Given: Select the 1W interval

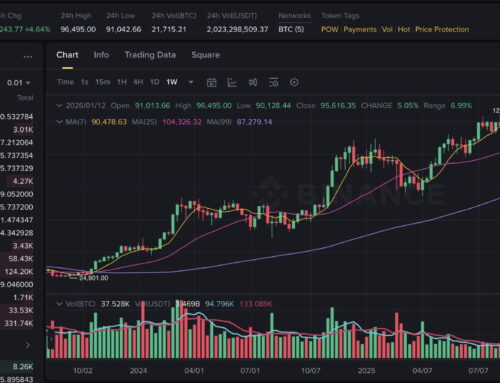Looking at the screenshot, I should pos(172,82).
